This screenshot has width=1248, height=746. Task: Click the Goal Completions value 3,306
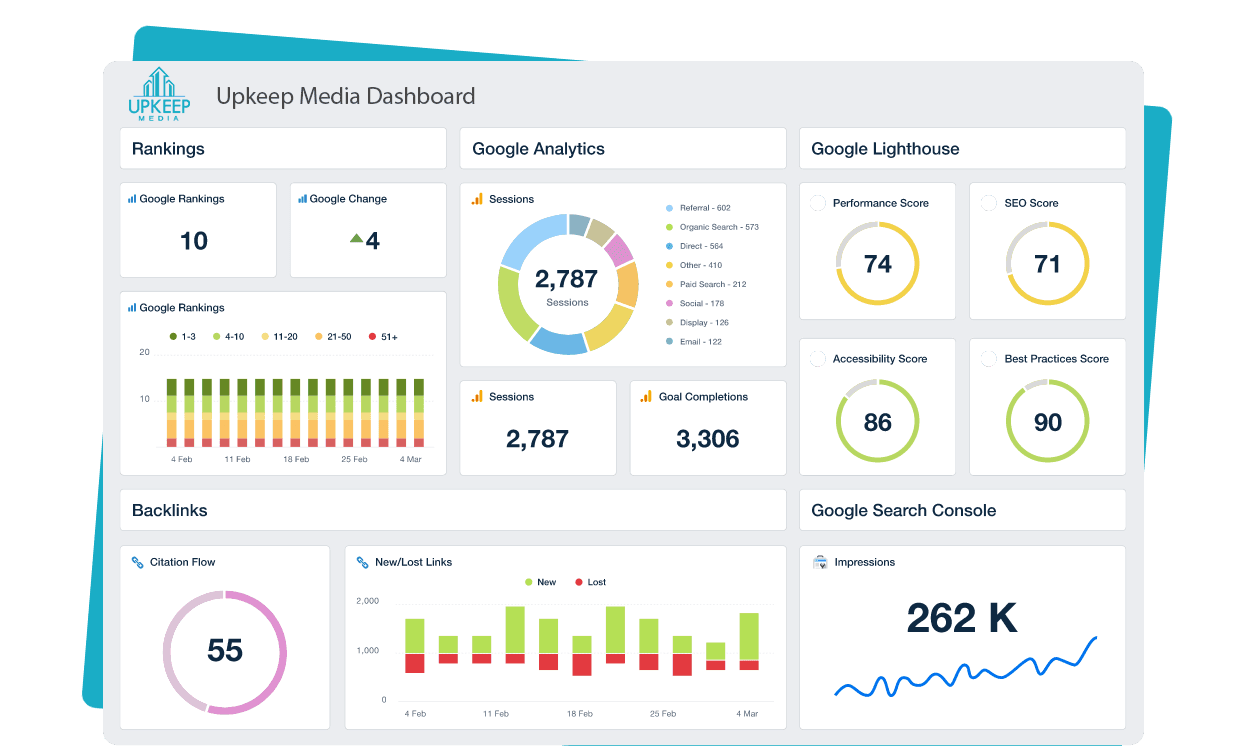[708, 438]
